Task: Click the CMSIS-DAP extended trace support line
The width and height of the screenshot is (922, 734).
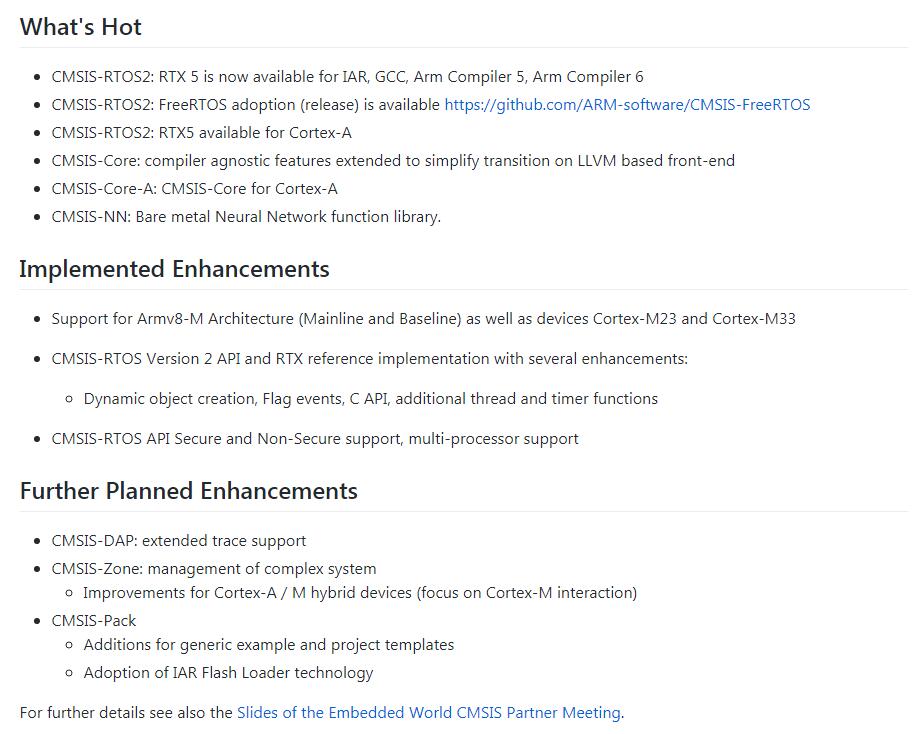Action: 179,541
